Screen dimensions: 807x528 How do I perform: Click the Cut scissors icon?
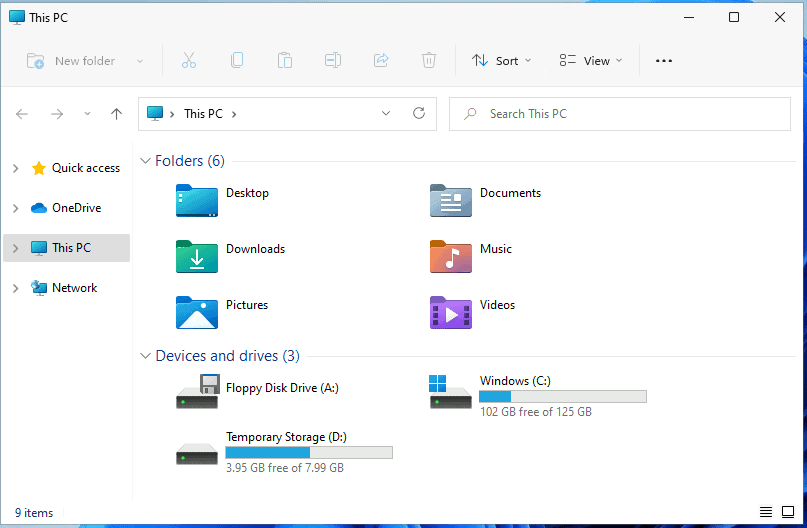(x=189, y=61)
